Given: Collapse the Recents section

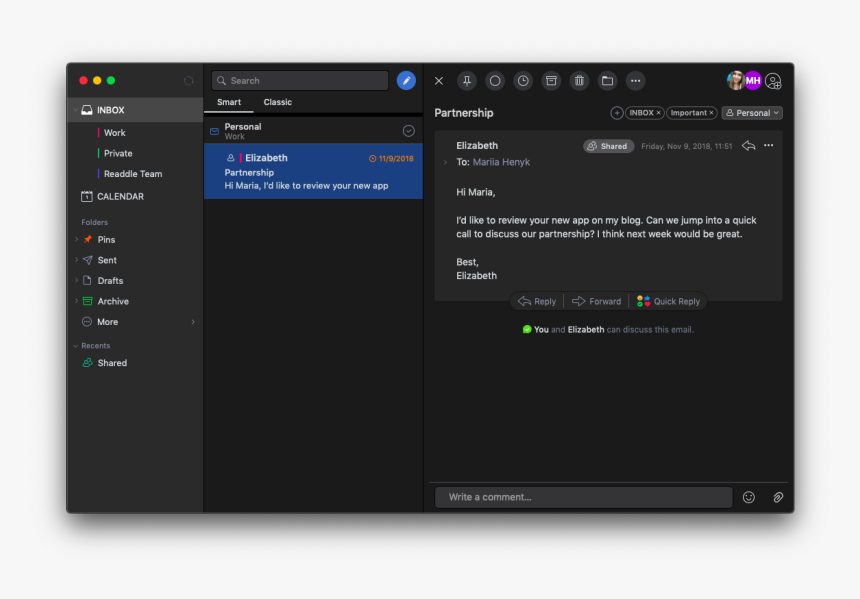Looking at the screenshot, I should click(75, 346).
